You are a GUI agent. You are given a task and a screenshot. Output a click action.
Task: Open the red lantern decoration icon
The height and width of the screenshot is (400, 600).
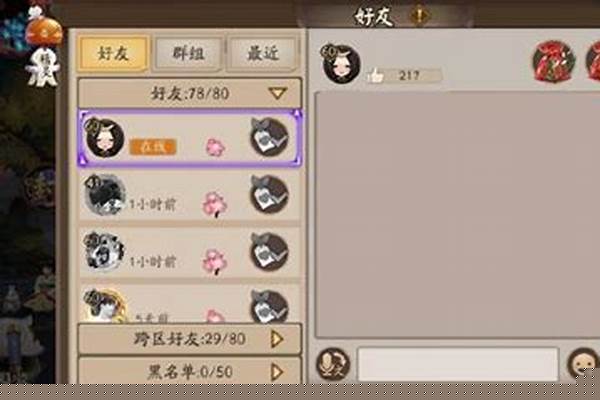click(x=554, y=61)
